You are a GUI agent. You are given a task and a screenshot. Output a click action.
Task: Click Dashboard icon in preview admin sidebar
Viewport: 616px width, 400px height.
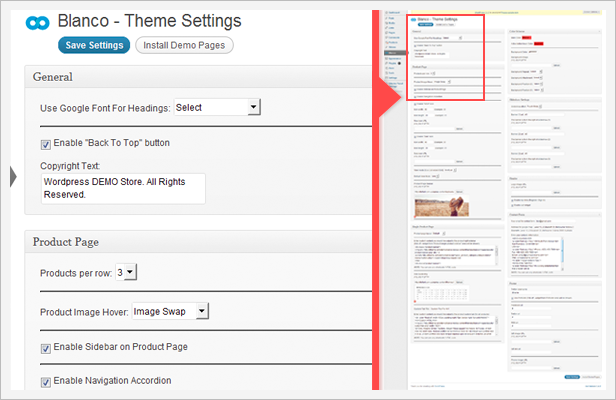(x=387, y=13)
